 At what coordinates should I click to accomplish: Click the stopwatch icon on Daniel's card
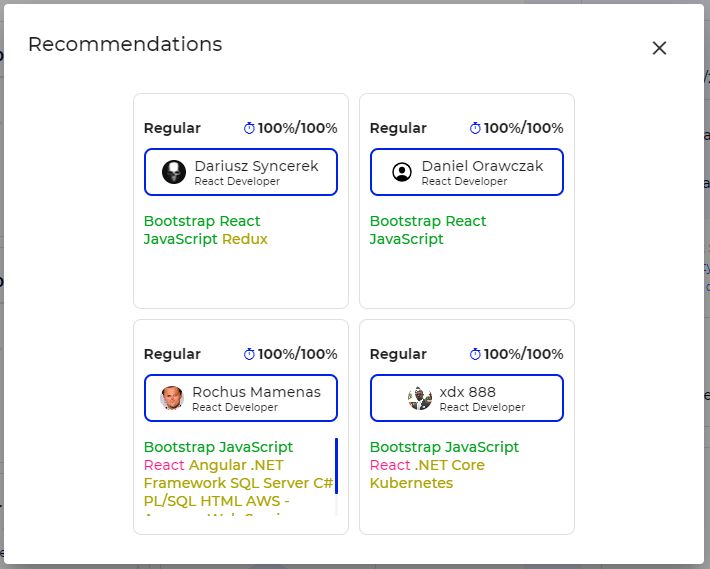tap(476, 128)
